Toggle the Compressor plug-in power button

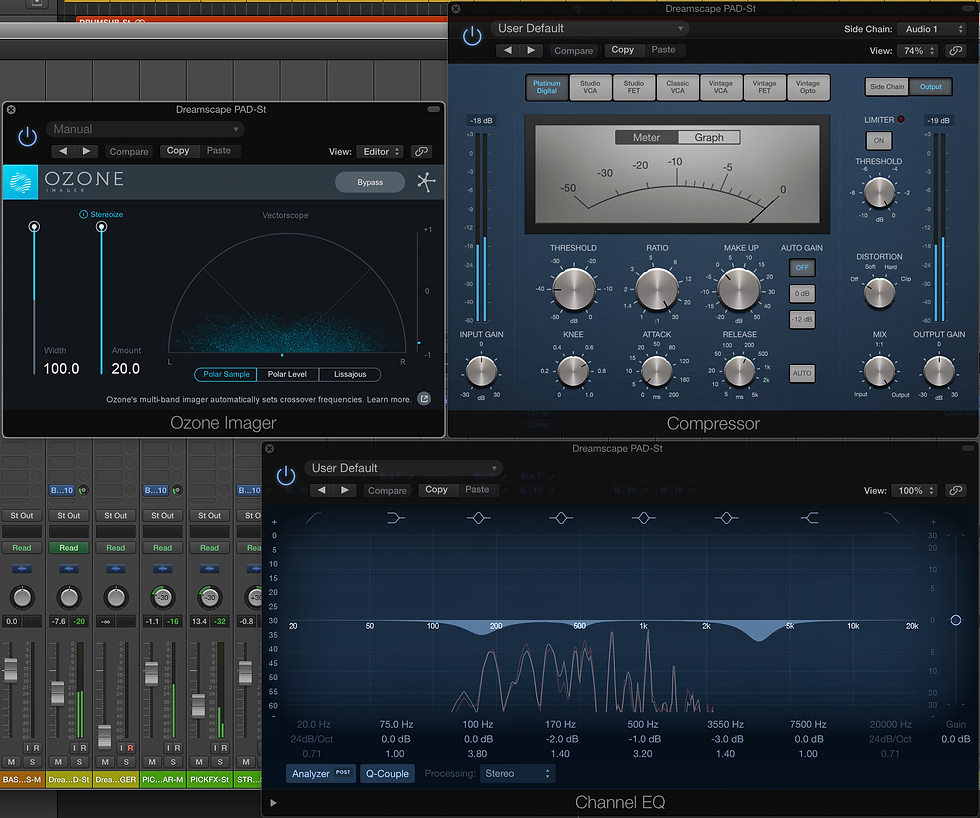point(472,36)
